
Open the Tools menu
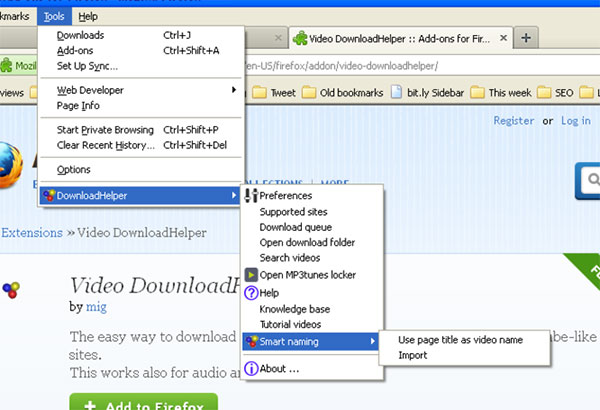pyautogui.click(x=54, y=16)
